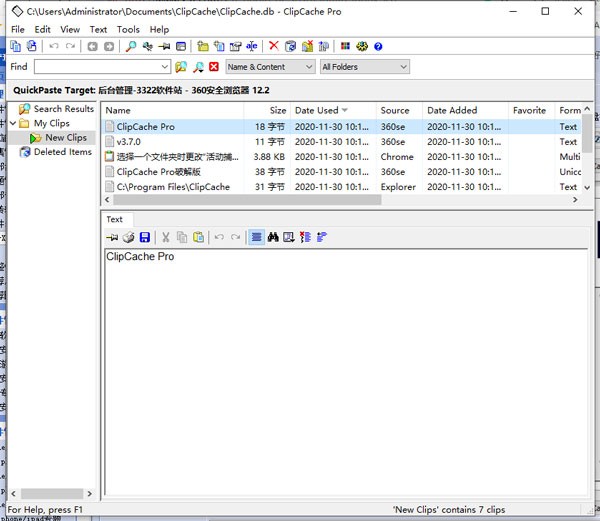
Task: Click inside the Find text field
Action: (x=101, y=67)
